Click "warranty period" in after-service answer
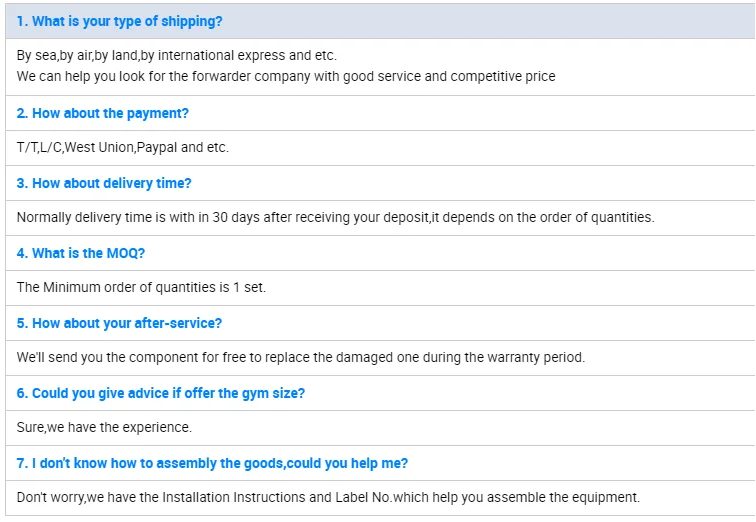756x522 pixels. (535, 357)
